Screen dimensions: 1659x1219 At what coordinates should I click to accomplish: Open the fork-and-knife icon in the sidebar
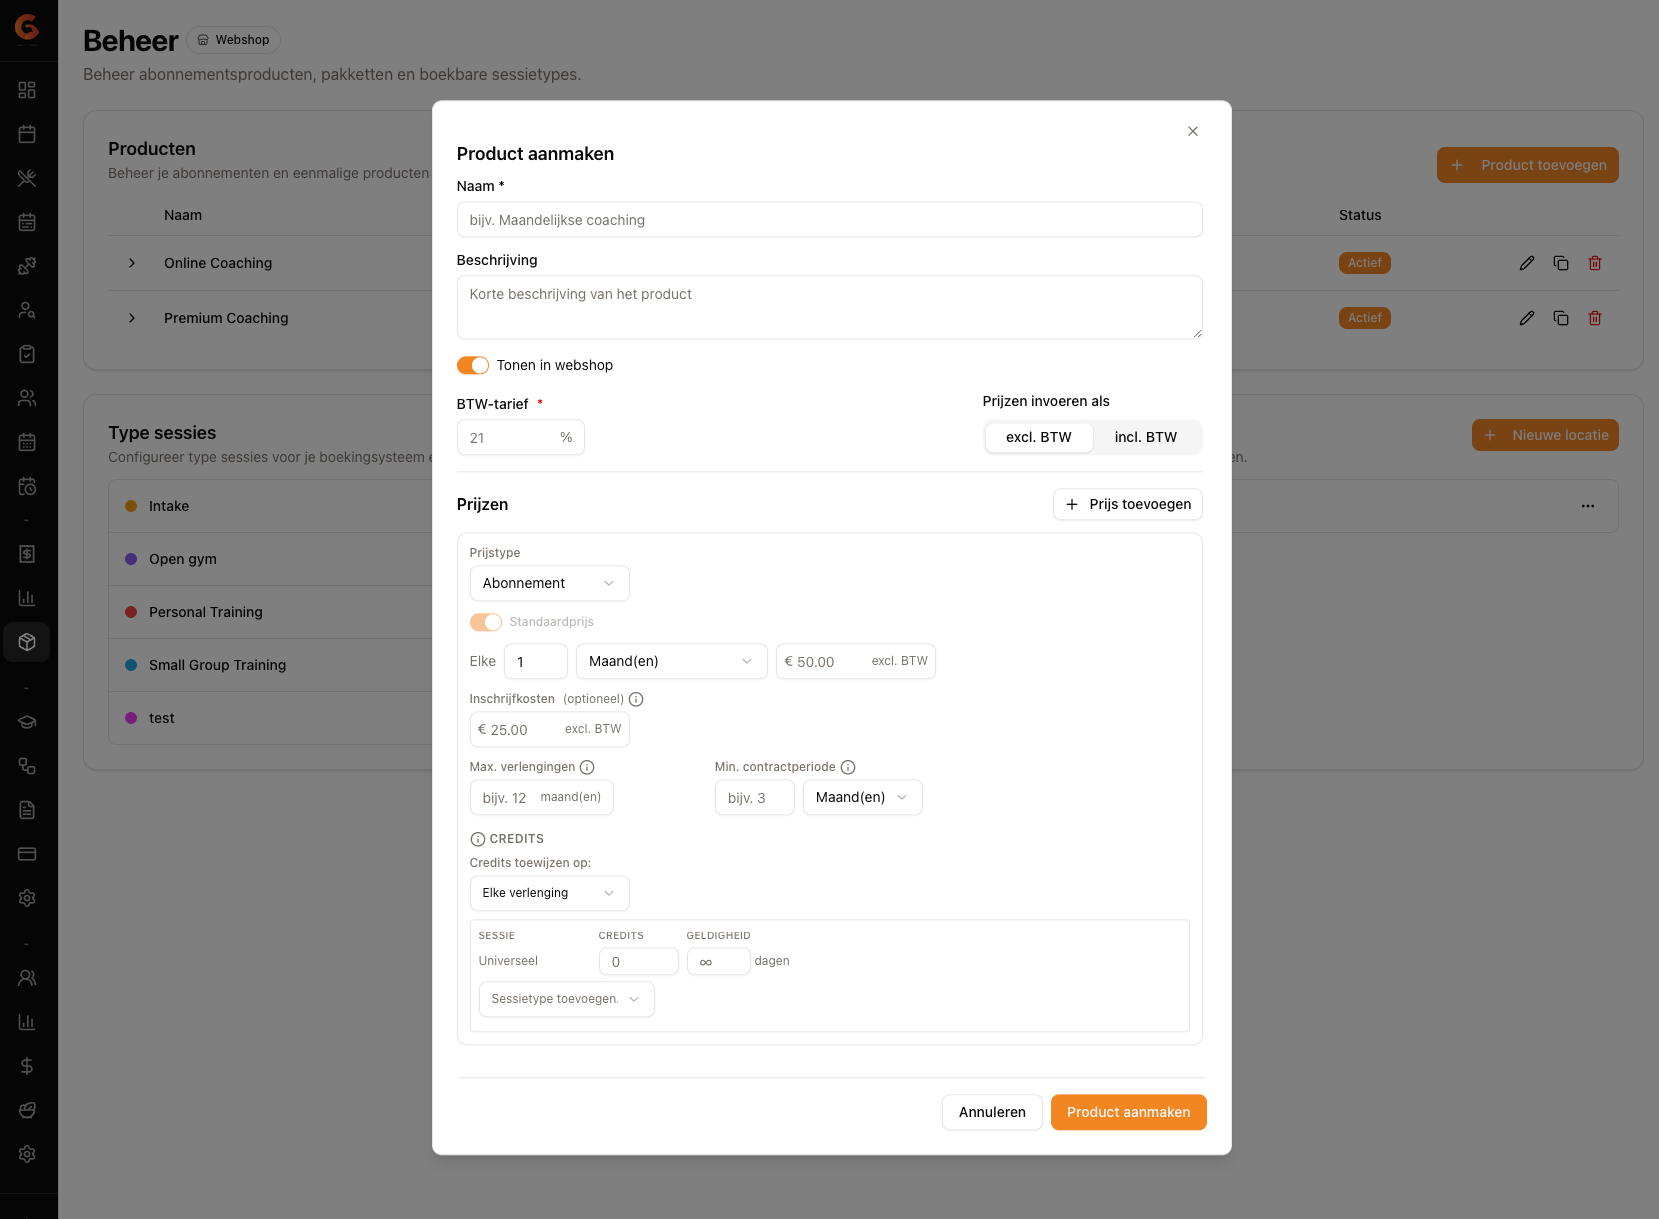click(x=27, y=178)
